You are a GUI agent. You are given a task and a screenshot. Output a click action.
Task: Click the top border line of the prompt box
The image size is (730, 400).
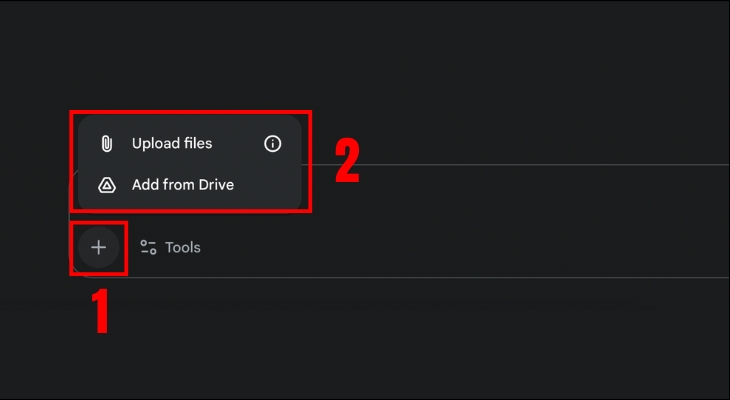[520, 164]
